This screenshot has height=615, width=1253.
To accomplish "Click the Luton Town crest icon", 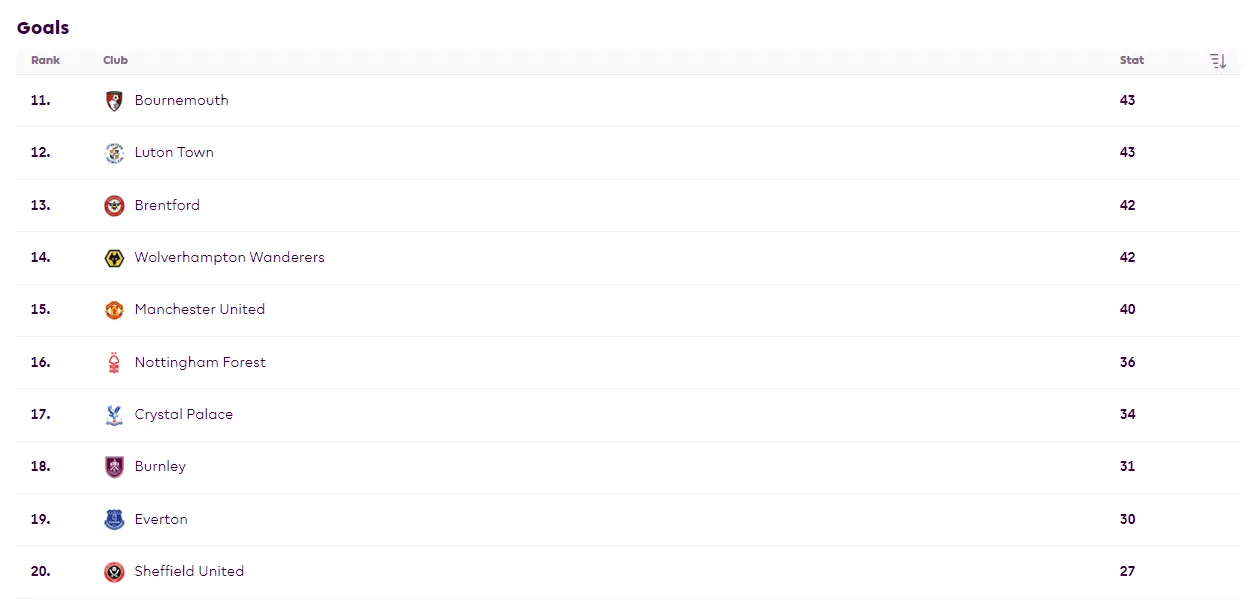I will [x=114, y=153].
